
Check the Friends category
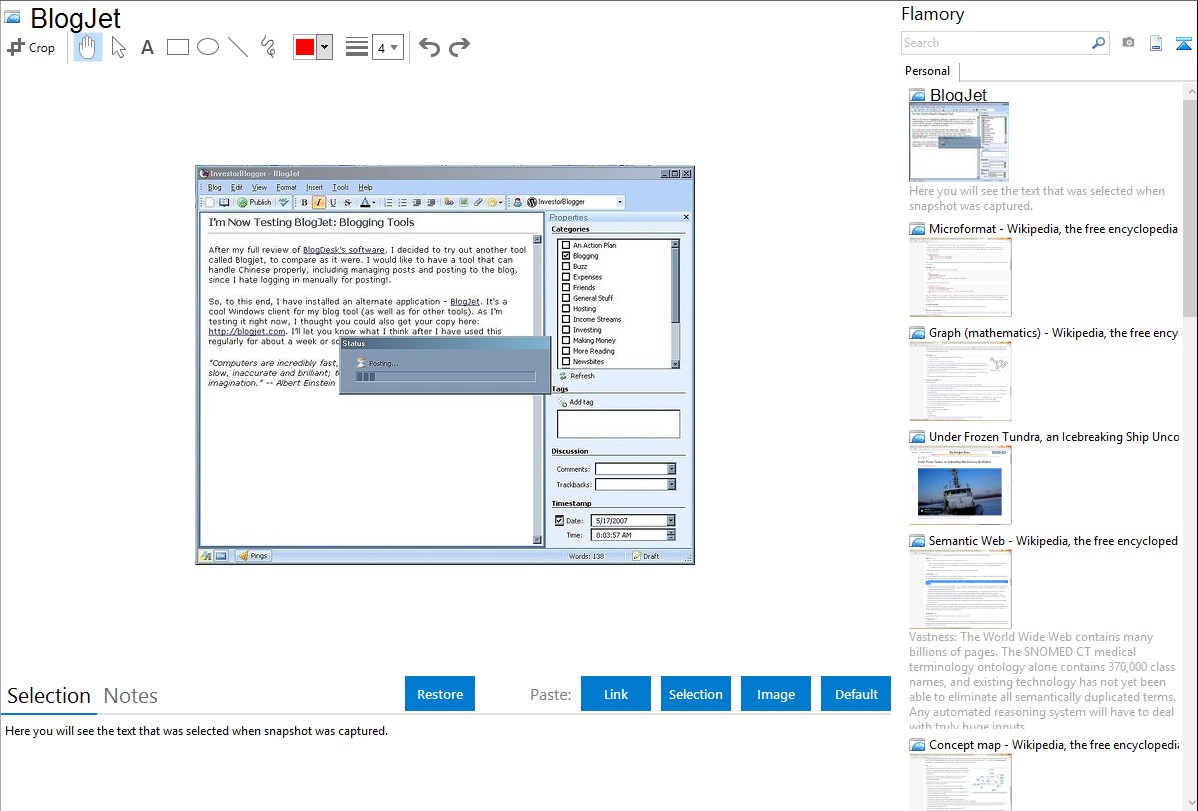coord(566,287)
